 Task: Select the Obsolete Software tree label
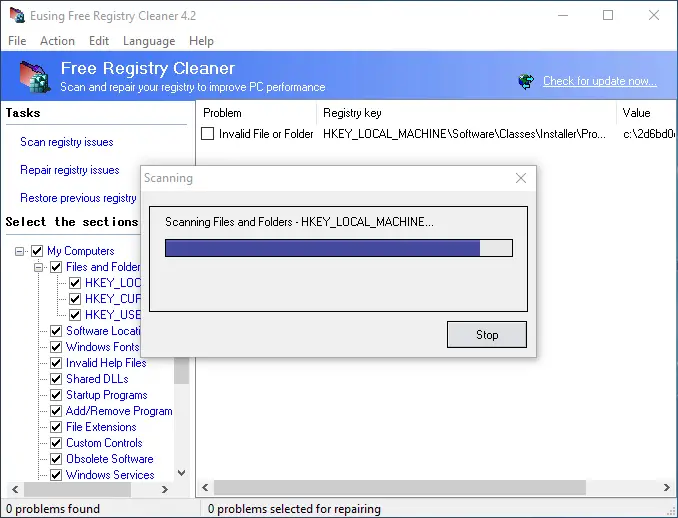coord(110,459)
